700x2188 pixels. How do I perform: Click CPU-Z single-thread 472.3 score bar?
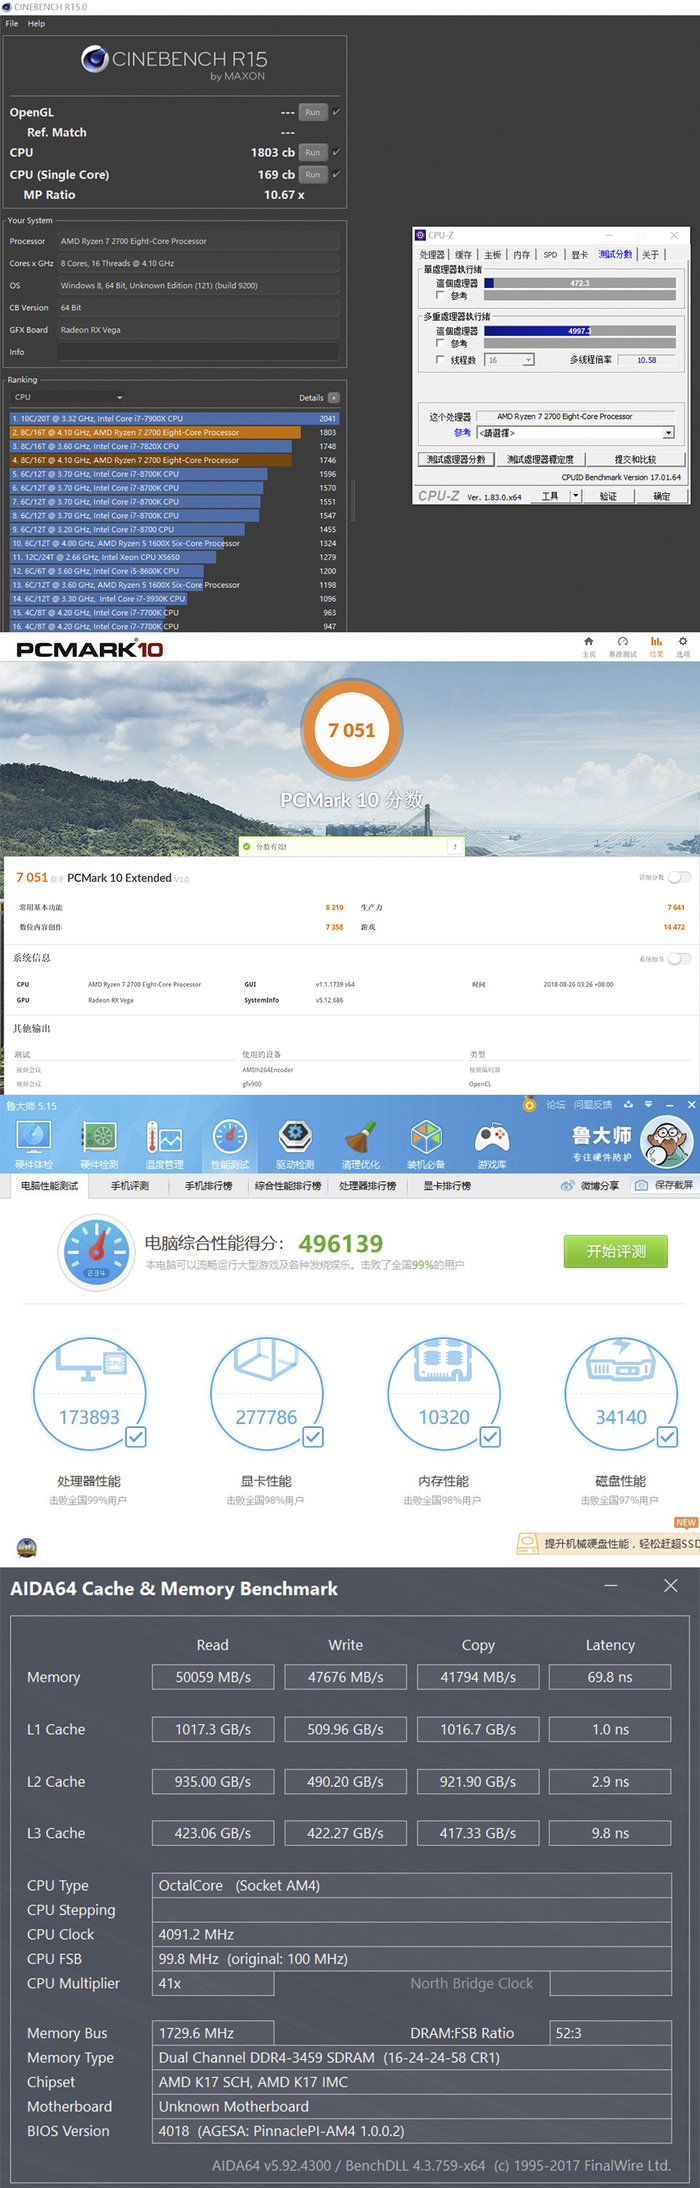point(580,283)
